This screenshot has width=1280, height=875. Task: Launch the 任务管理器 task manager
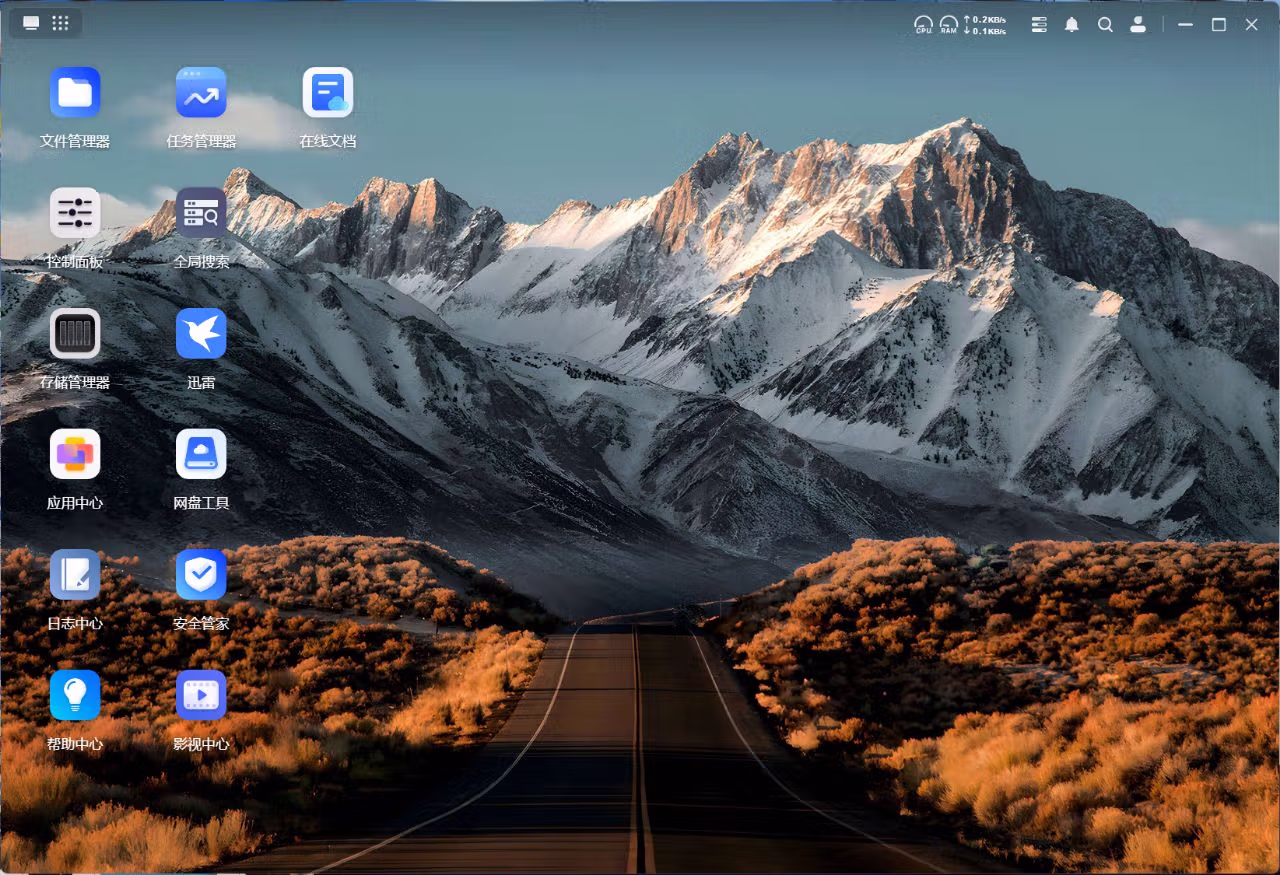click(201, 93)
